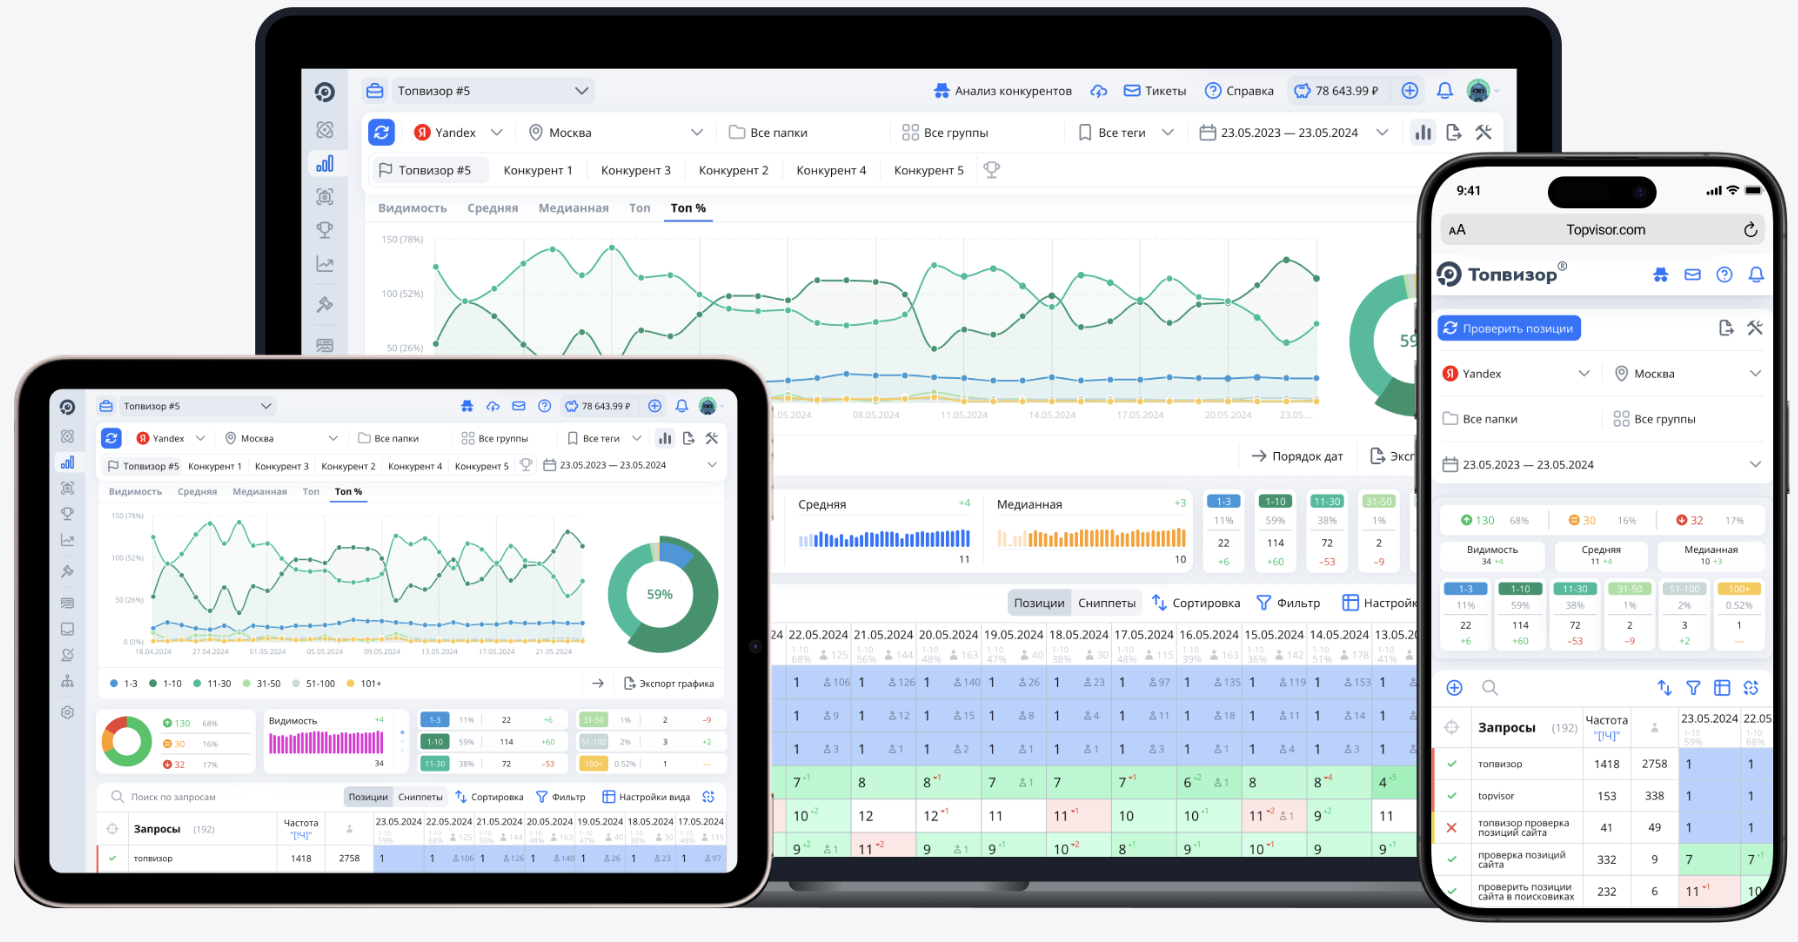The height and width of the screenshot is (942, 1798).
Task: Open Настройки вида on the tablet
Action: tap(646, 797)
